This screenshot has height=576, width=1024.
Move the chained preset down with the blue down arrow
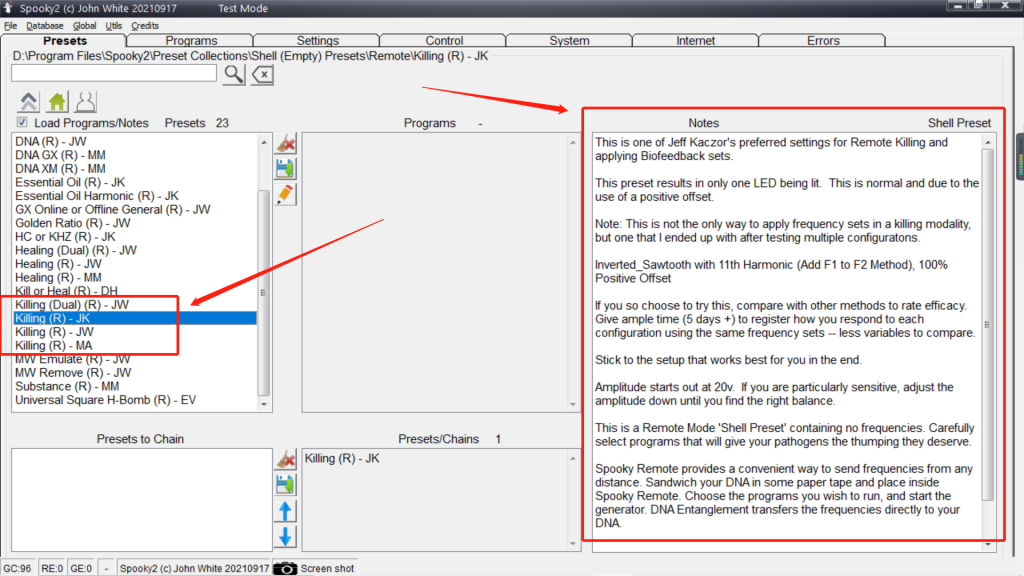pos(286,537)
